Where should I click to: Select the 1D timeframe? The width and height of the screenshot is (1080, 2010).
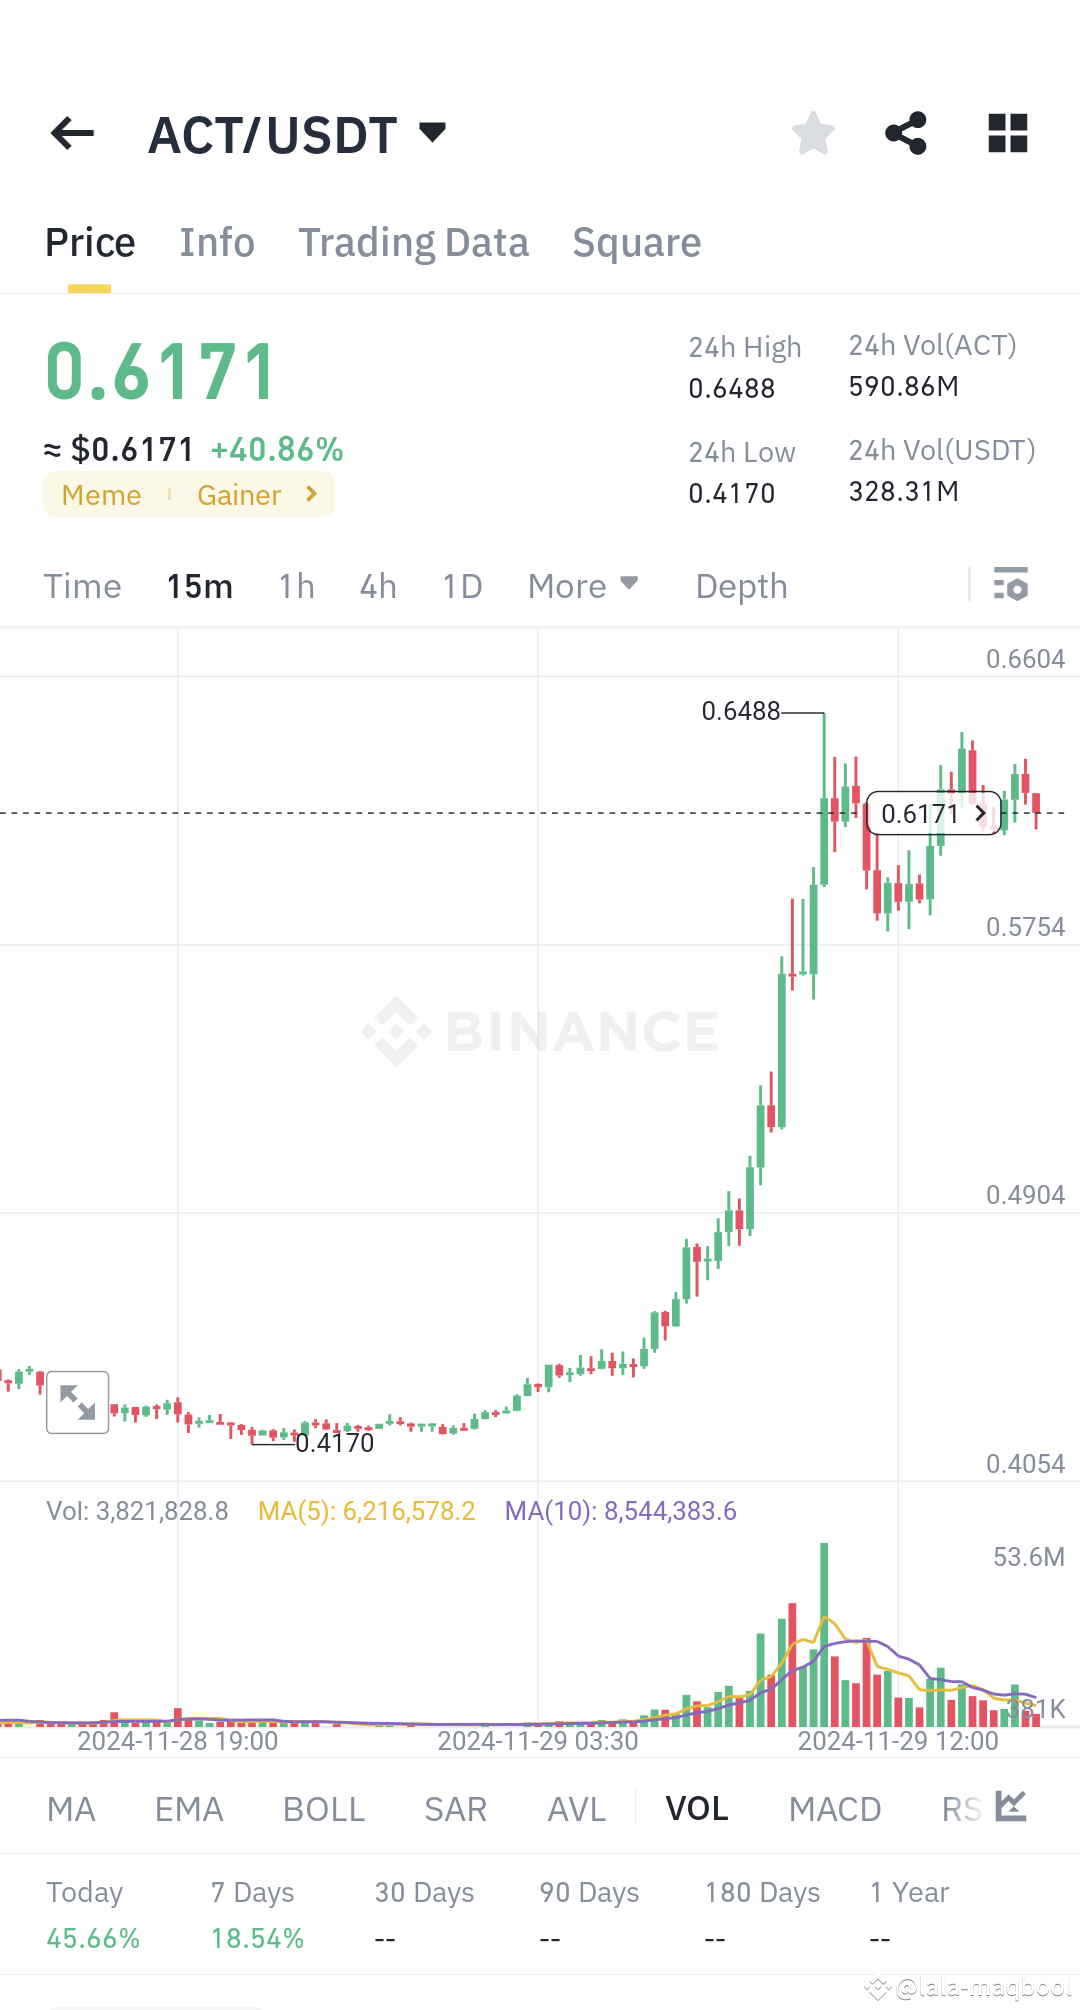[x=461, y=586]
